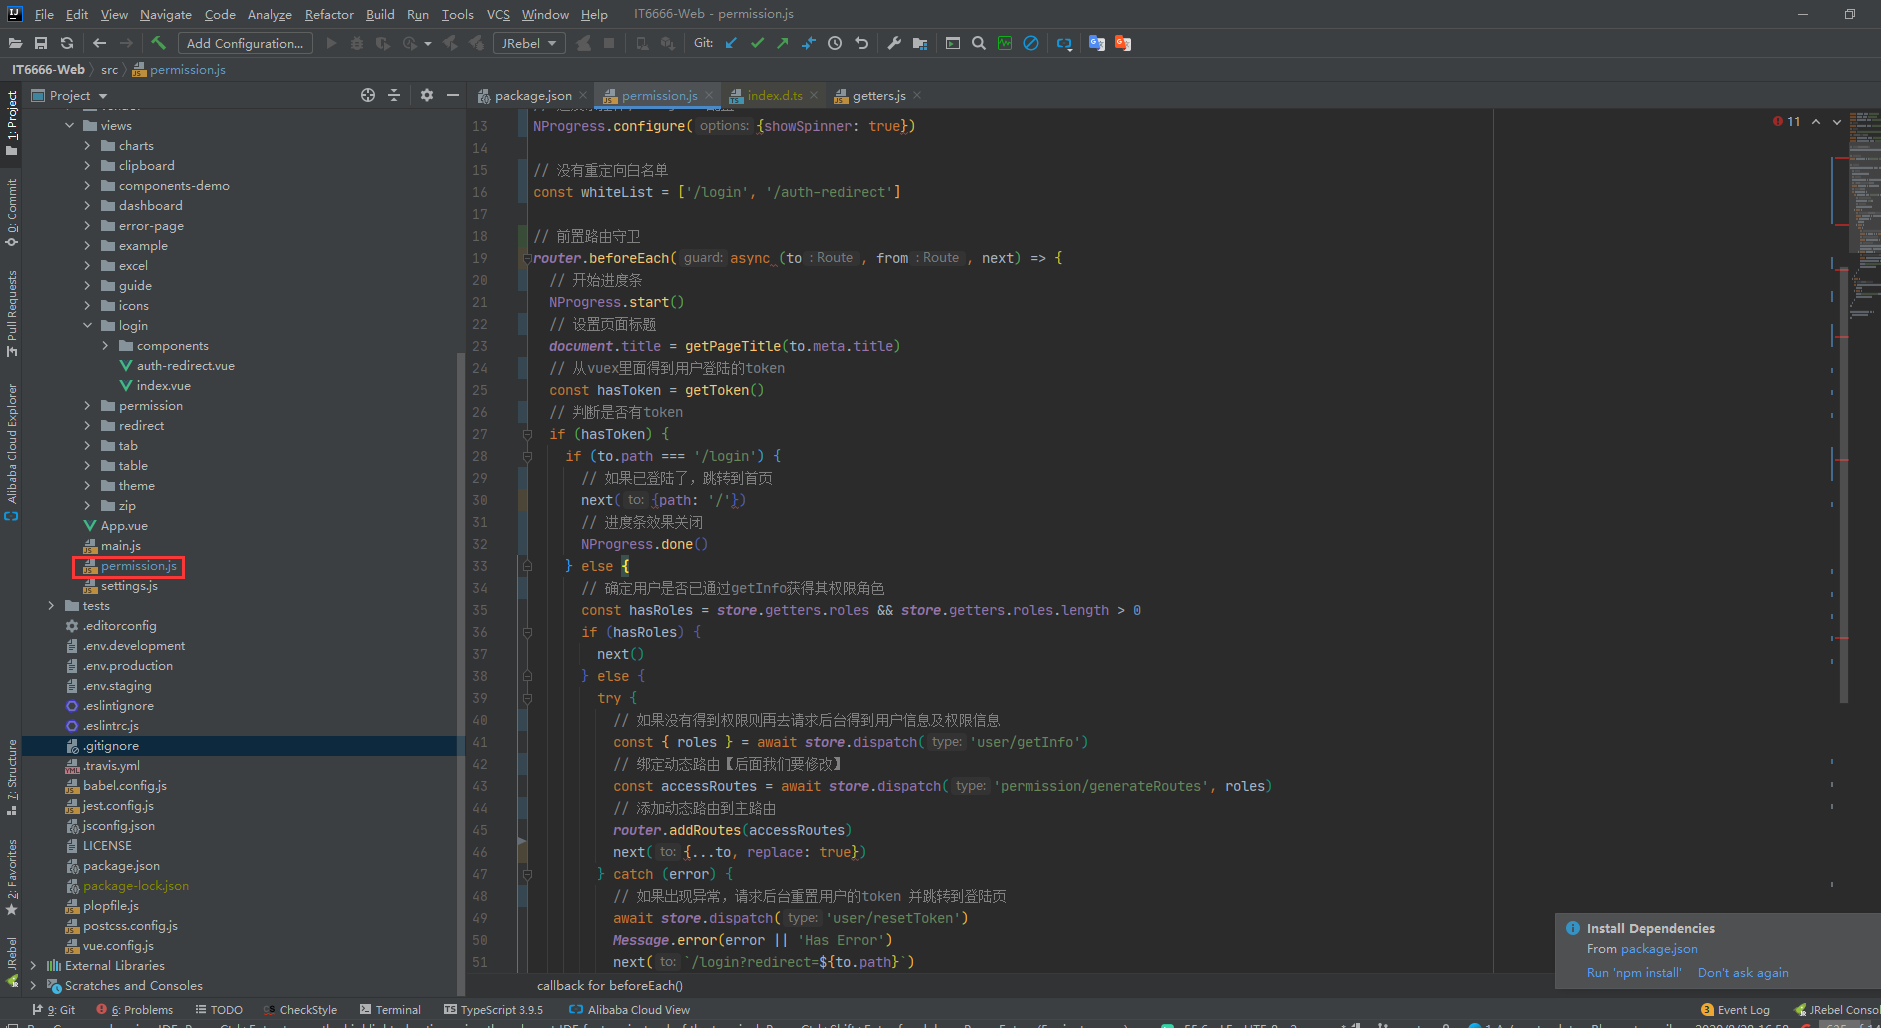
Task: Expand the dashboard folder
Action: coord(87,206)
